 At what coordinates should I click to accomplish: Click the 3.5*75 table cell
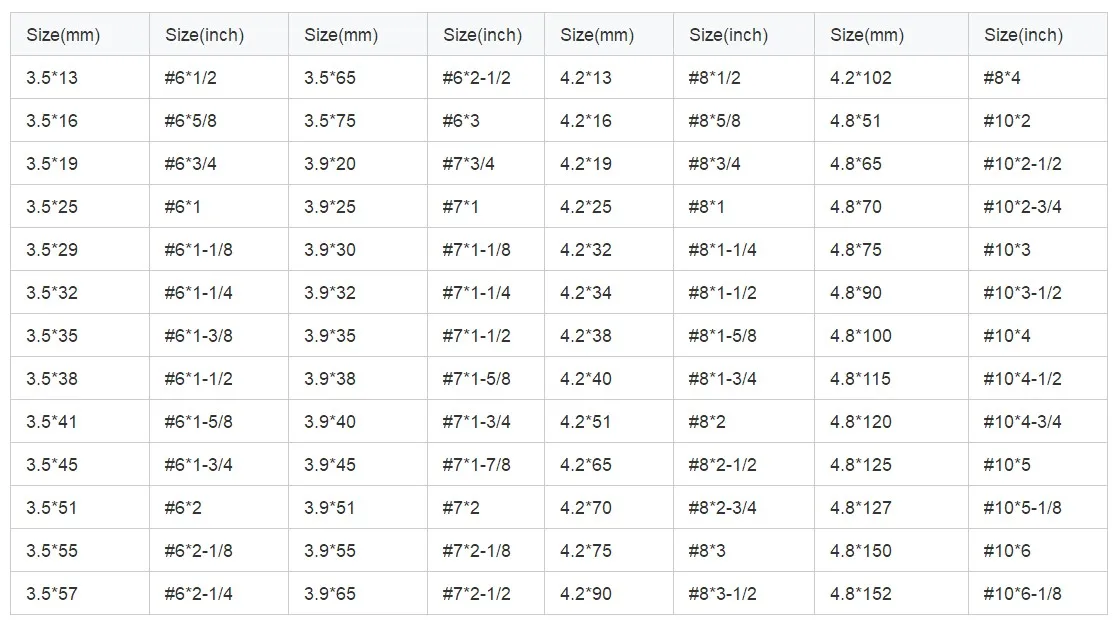tap(330, 121)
